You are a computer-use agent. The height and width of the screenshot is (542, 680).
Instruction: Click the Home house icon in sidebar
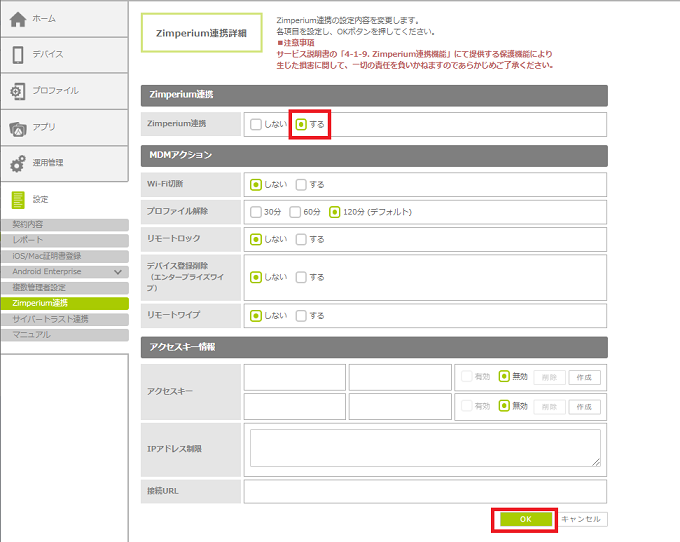click(x=18, y=19)
